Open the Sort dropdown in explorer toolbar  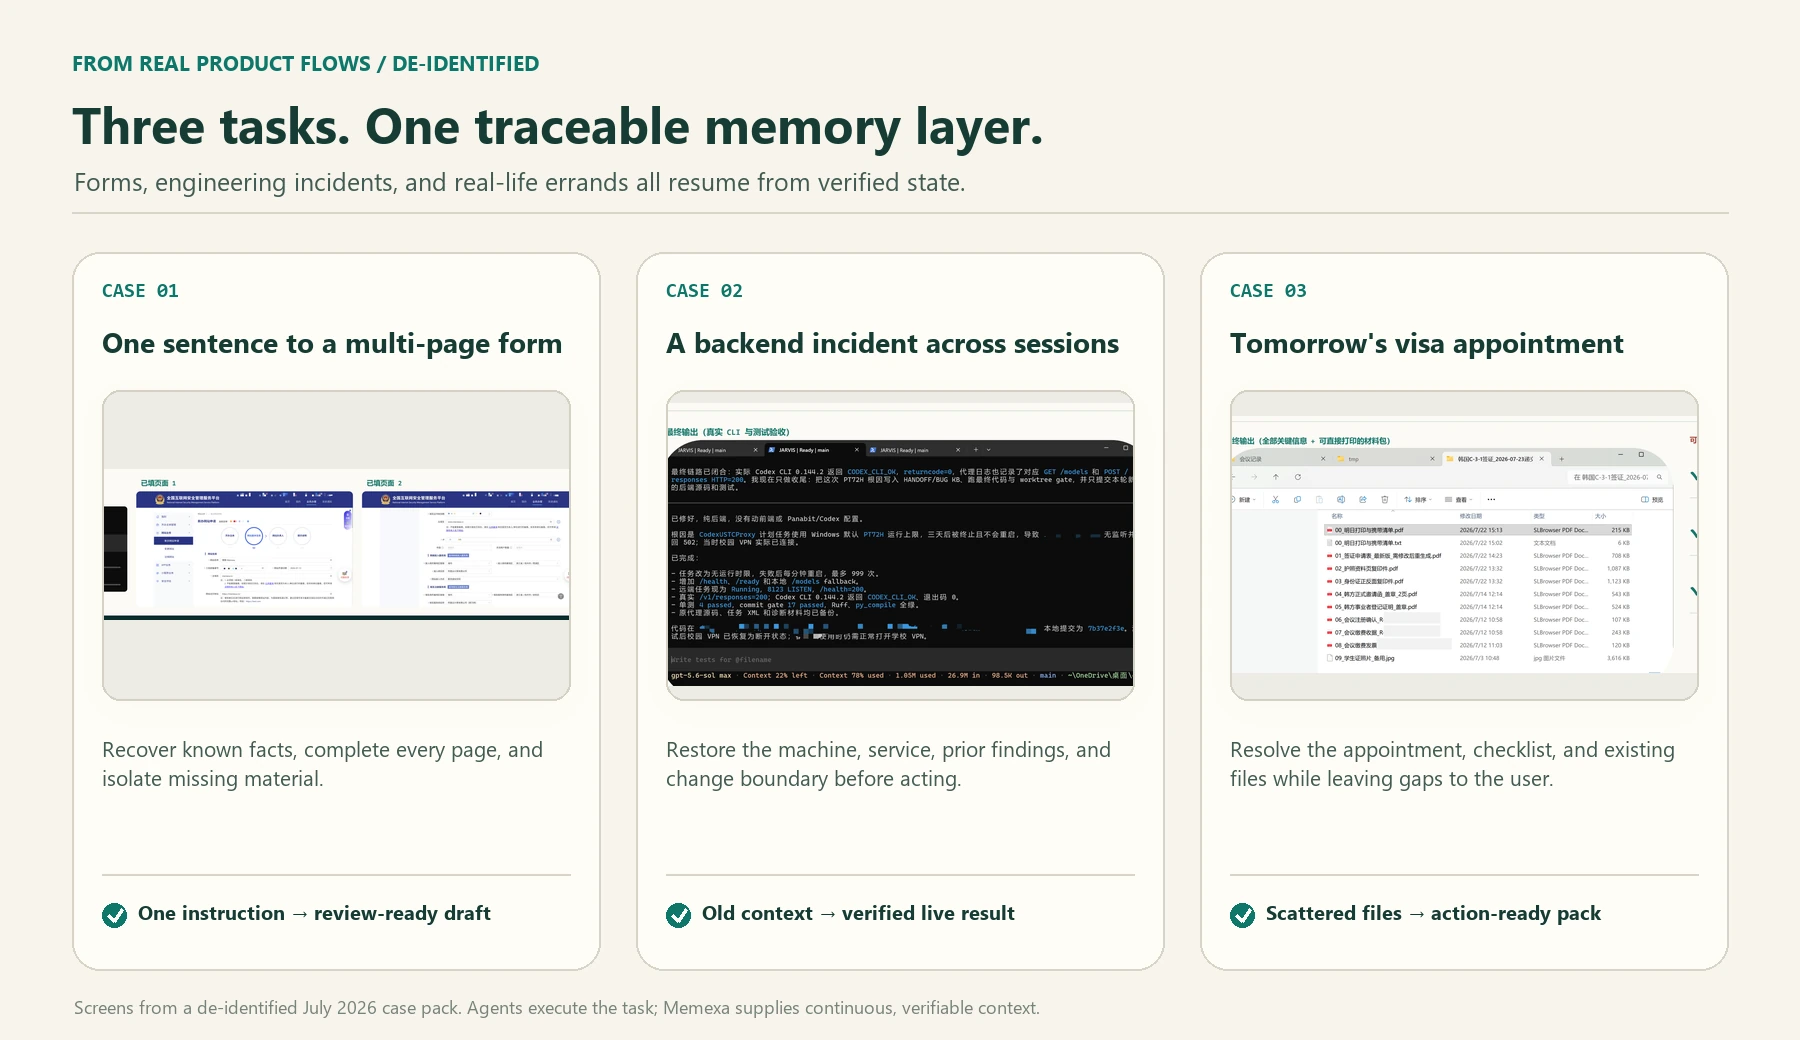click(x=1418, y=499)
